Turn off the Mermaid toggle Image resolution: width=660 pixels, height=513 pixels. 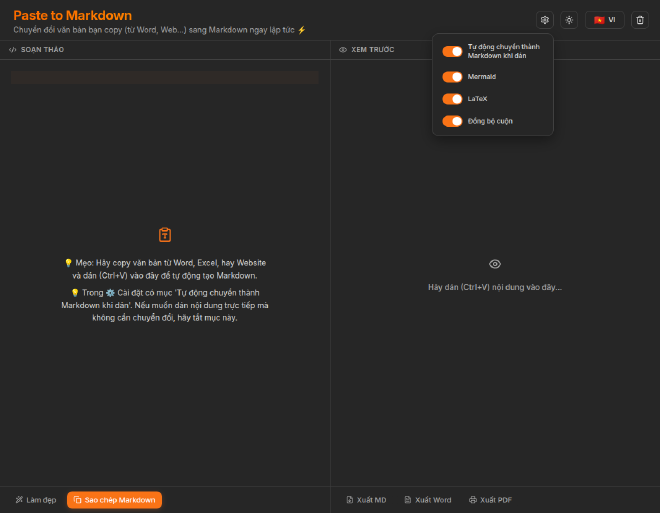pos(452,77)
